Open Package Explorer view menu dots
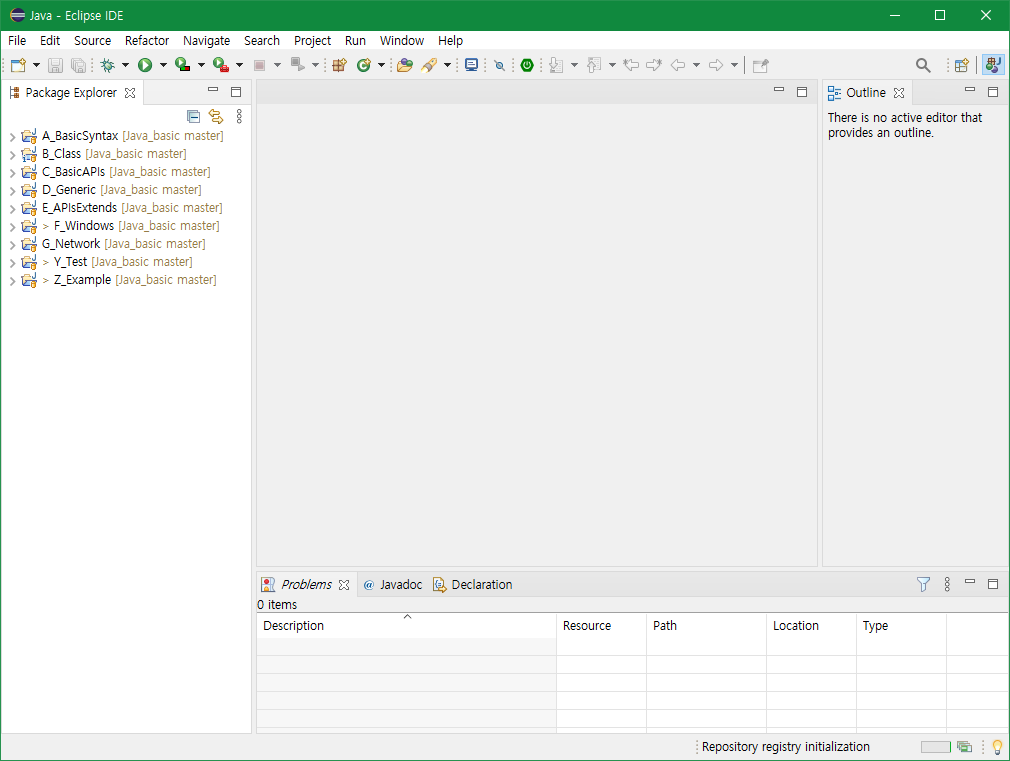The height and width of the screenshot is (761, 1010). (239, 117)
